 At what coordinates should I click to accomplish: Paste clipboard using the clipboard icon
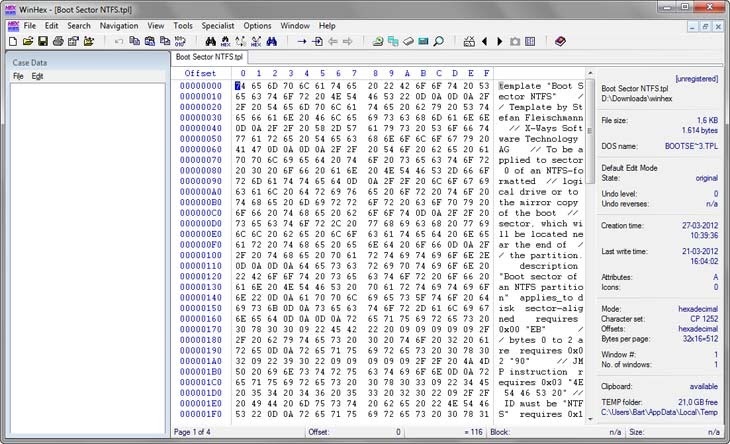tap(149, 41)
